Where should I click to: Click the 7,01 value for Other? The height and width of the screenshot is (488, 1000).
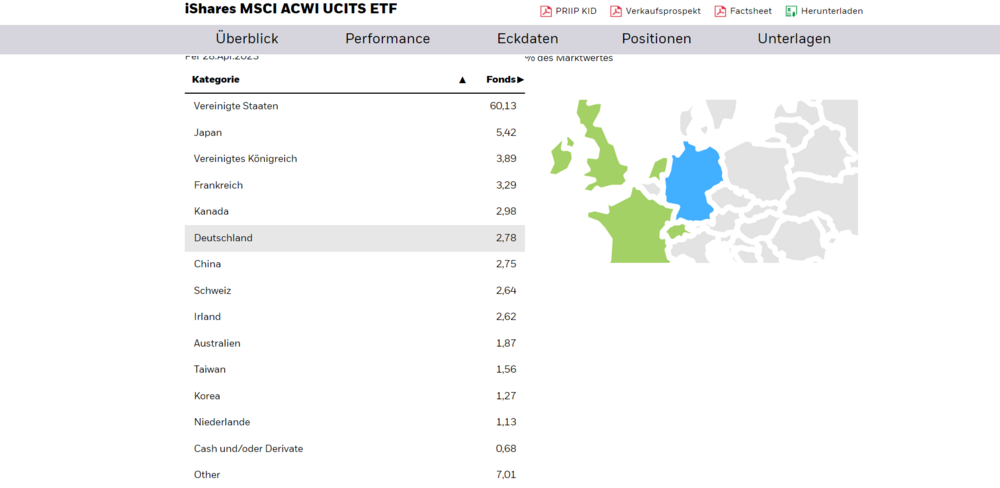click(506, 475)
